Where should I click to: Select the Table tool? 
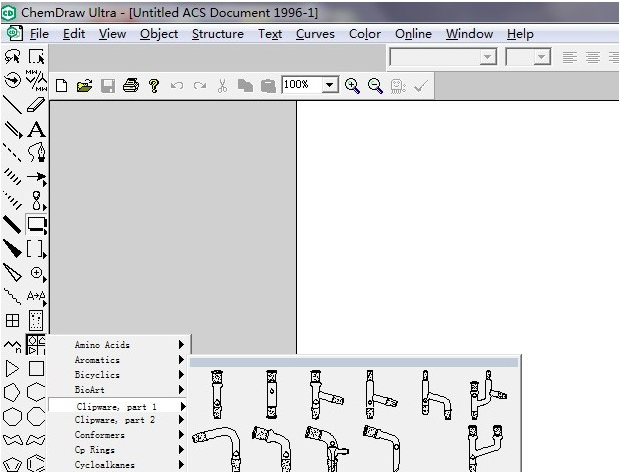coord(13,320)
